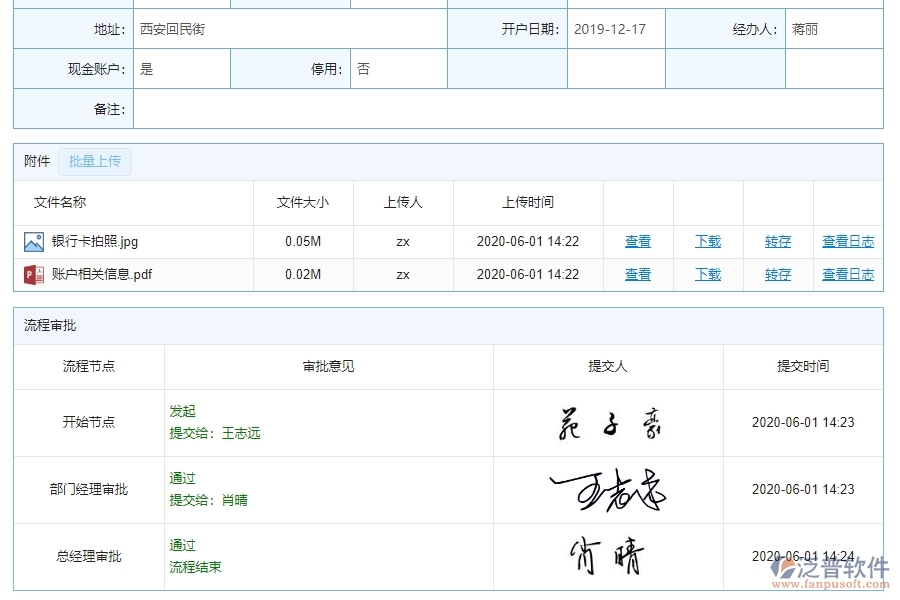
Task: Click the 批量上传 button in the 附件 panel
Action: click(95, 161)
